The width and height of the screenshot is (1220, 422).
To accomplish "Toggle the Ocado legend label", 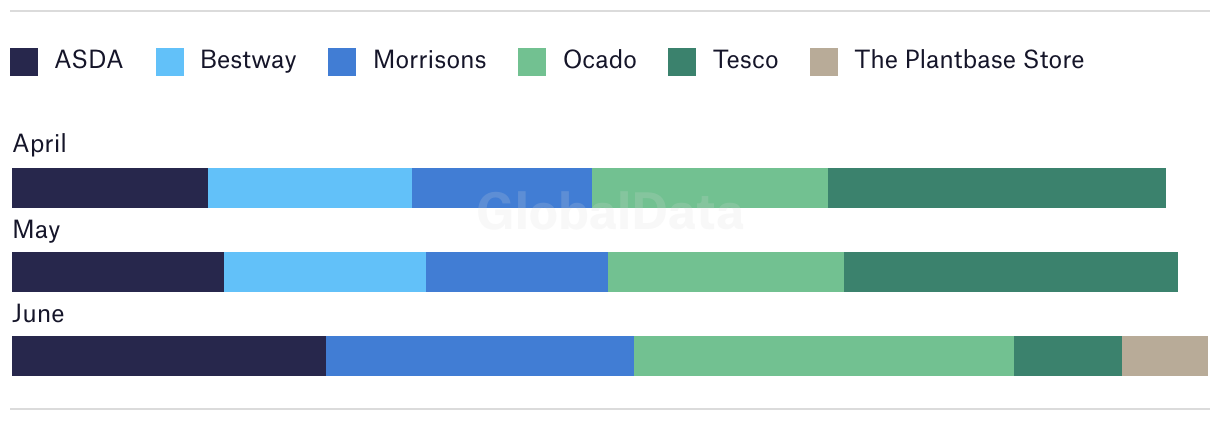I will pos(599,60).
